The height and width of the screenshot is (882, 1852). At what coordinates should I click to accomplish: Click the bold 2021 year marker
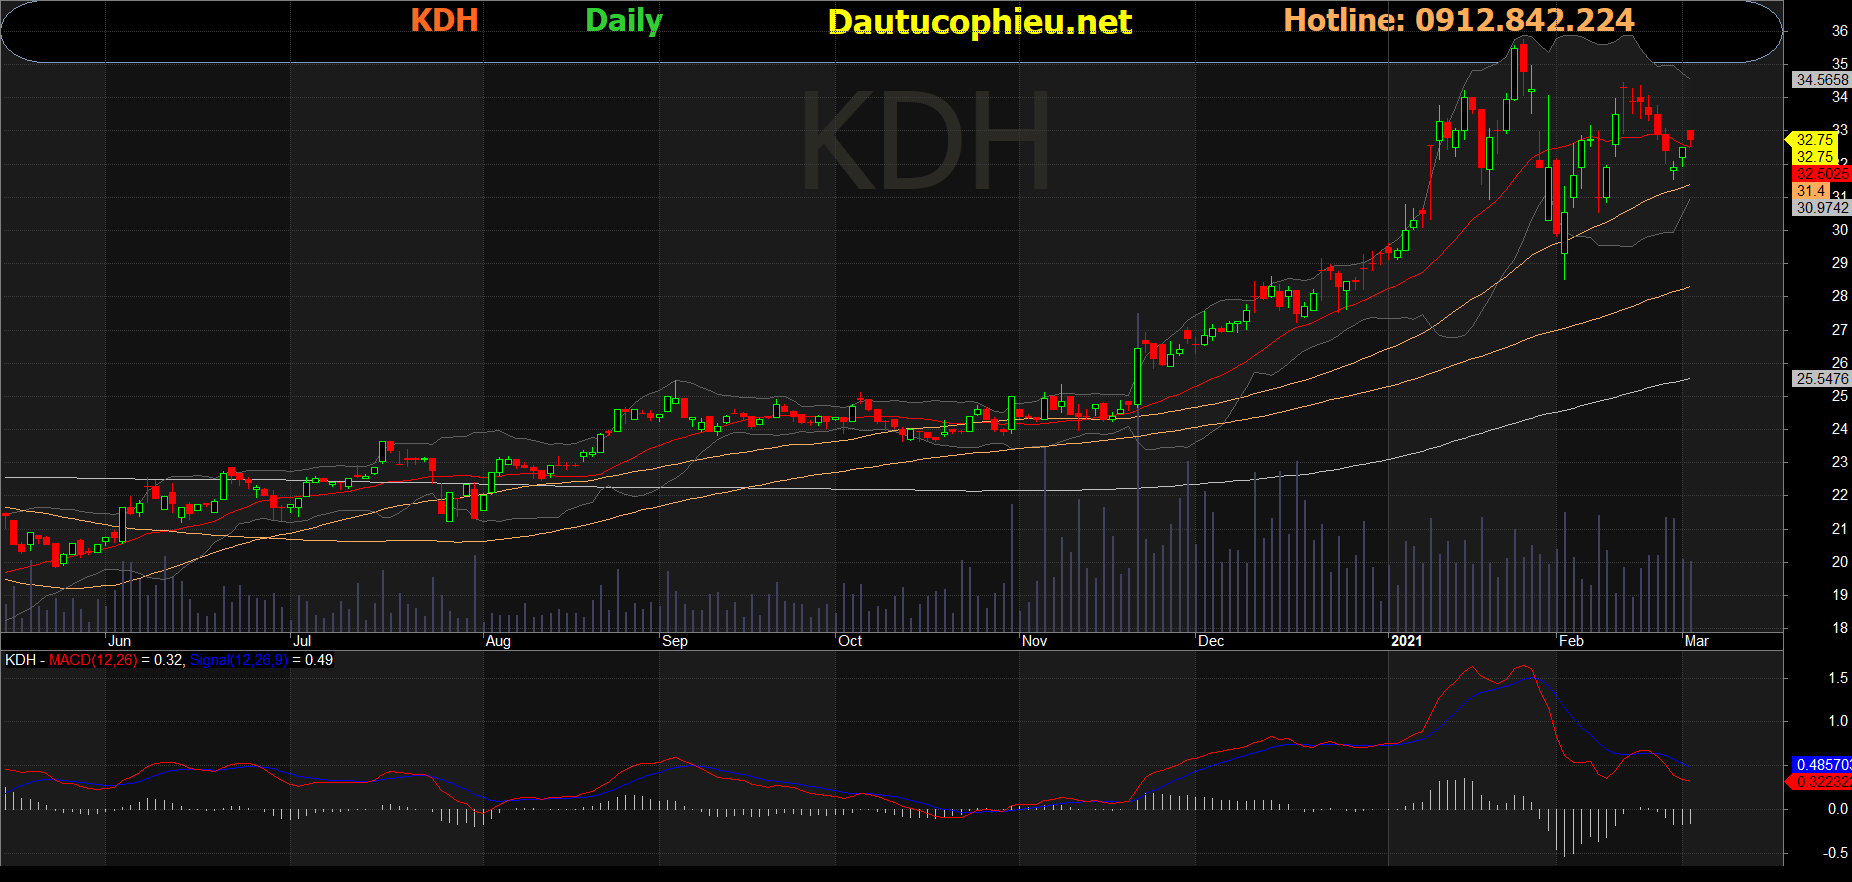(x=1406, y=641)
